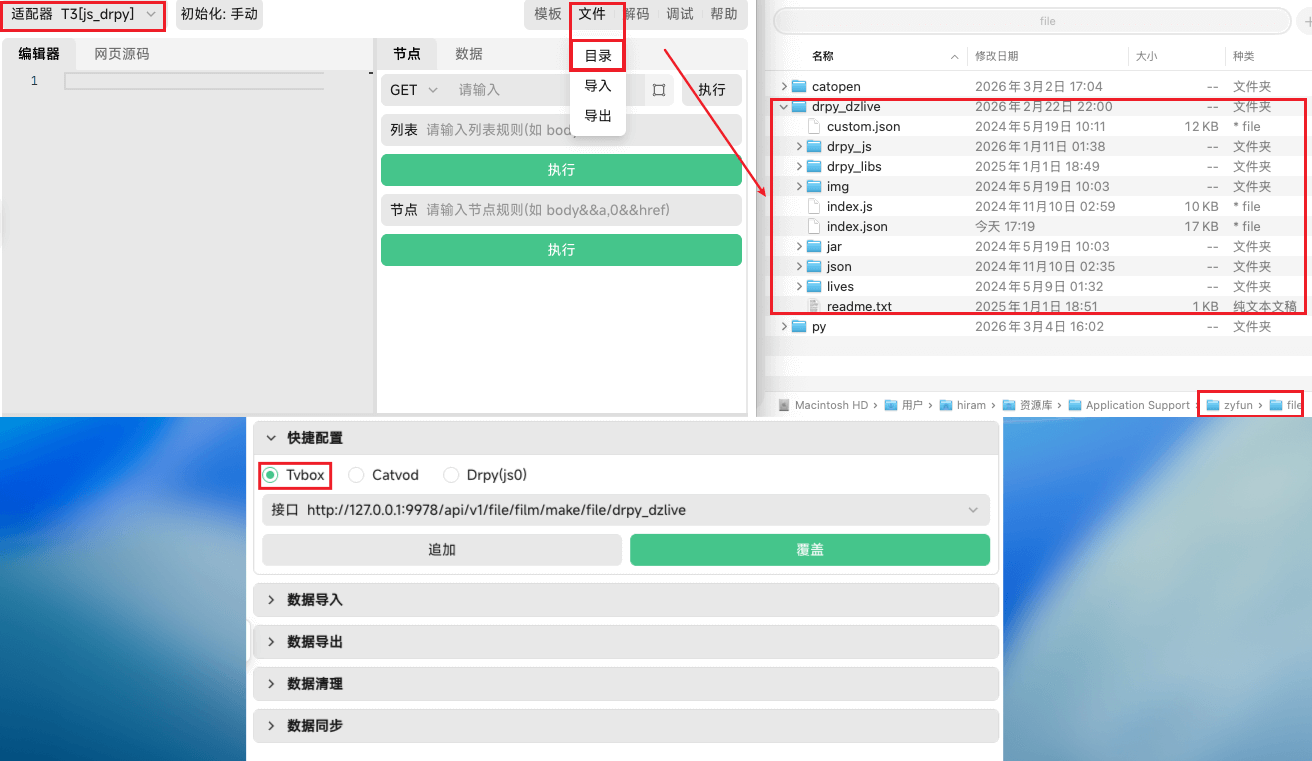This screenshot has width=1312, height=761.
Task: Select the py folder icon
Action: [799, 326]
